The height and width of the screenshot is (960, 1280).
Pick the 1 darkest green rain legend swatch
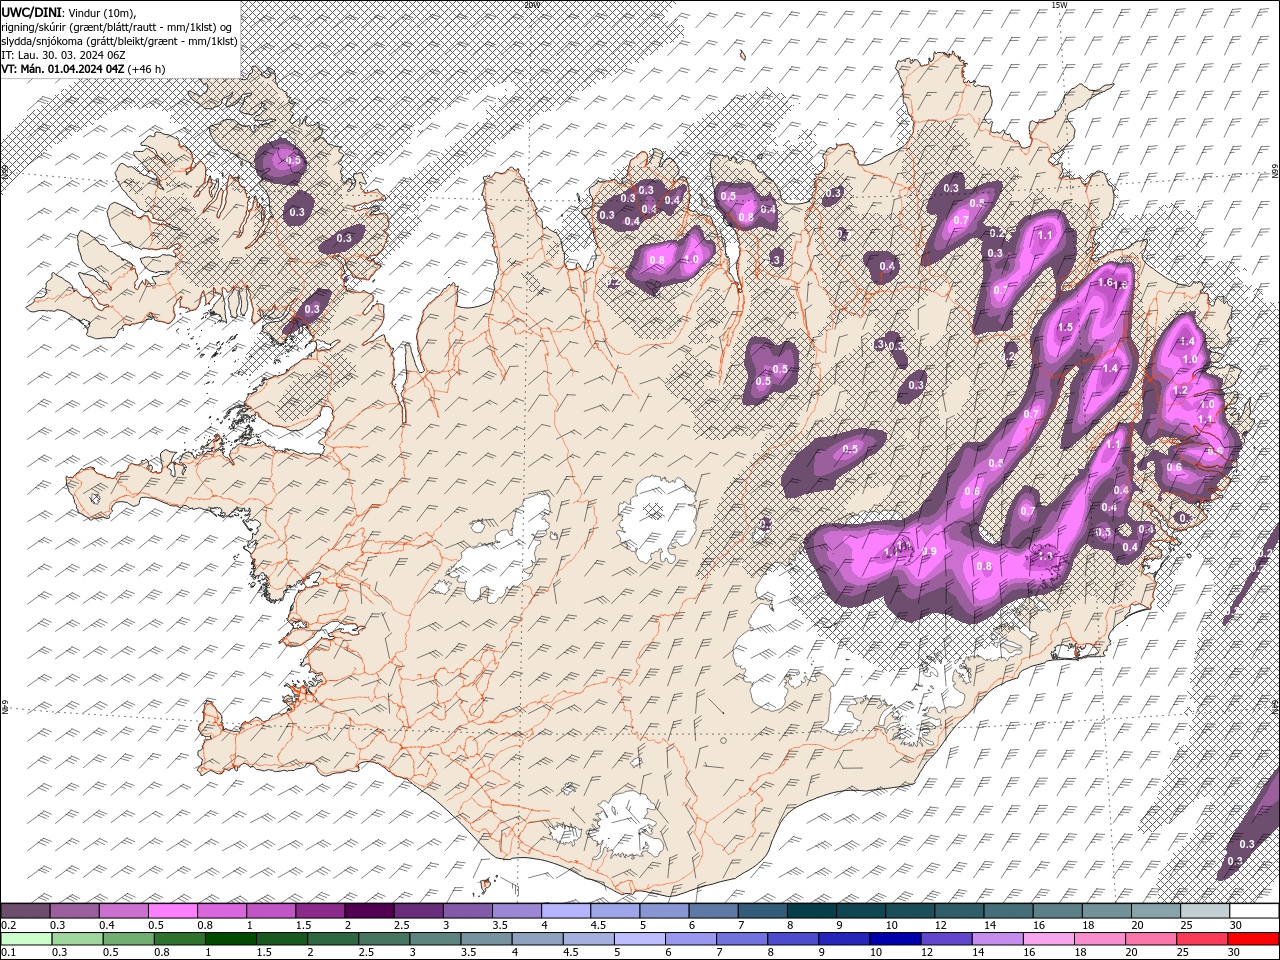[231, 939]
